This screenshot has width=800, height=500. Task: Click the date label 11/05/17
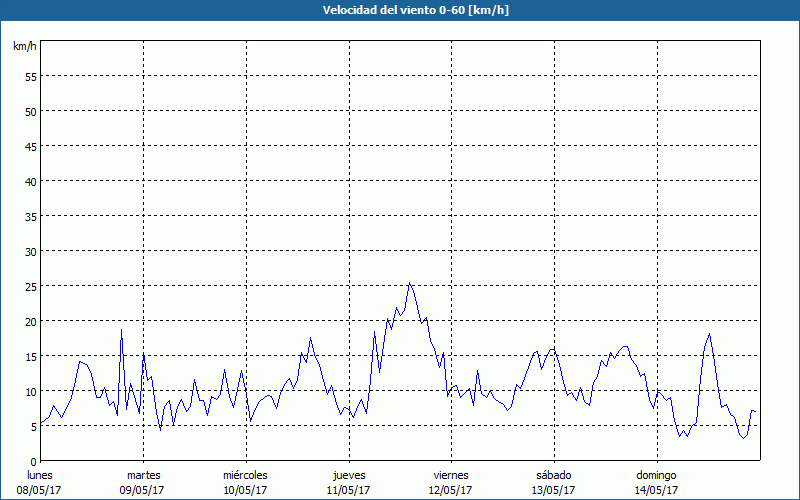tap(348, 490)
